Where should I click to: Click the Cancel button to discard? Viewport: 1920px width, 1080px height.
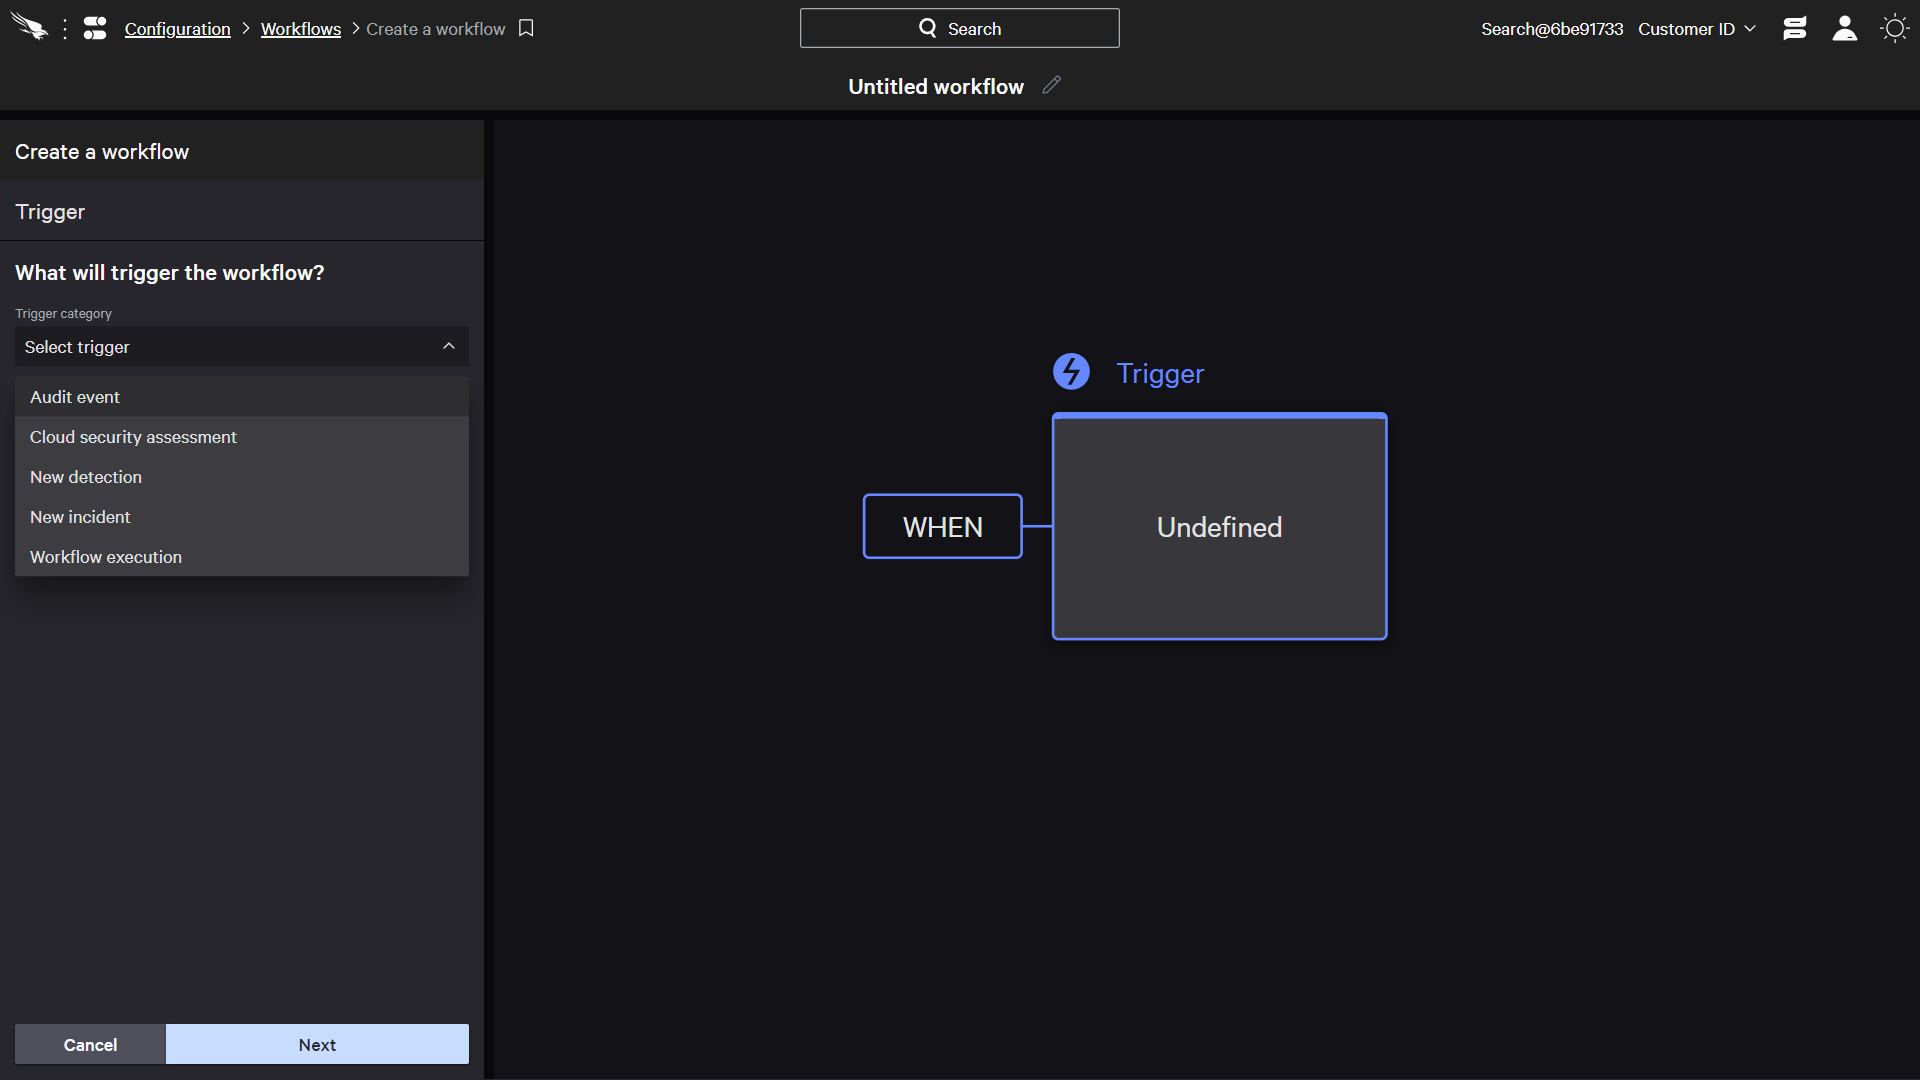pyautogui.click(x=90, y=1044)
